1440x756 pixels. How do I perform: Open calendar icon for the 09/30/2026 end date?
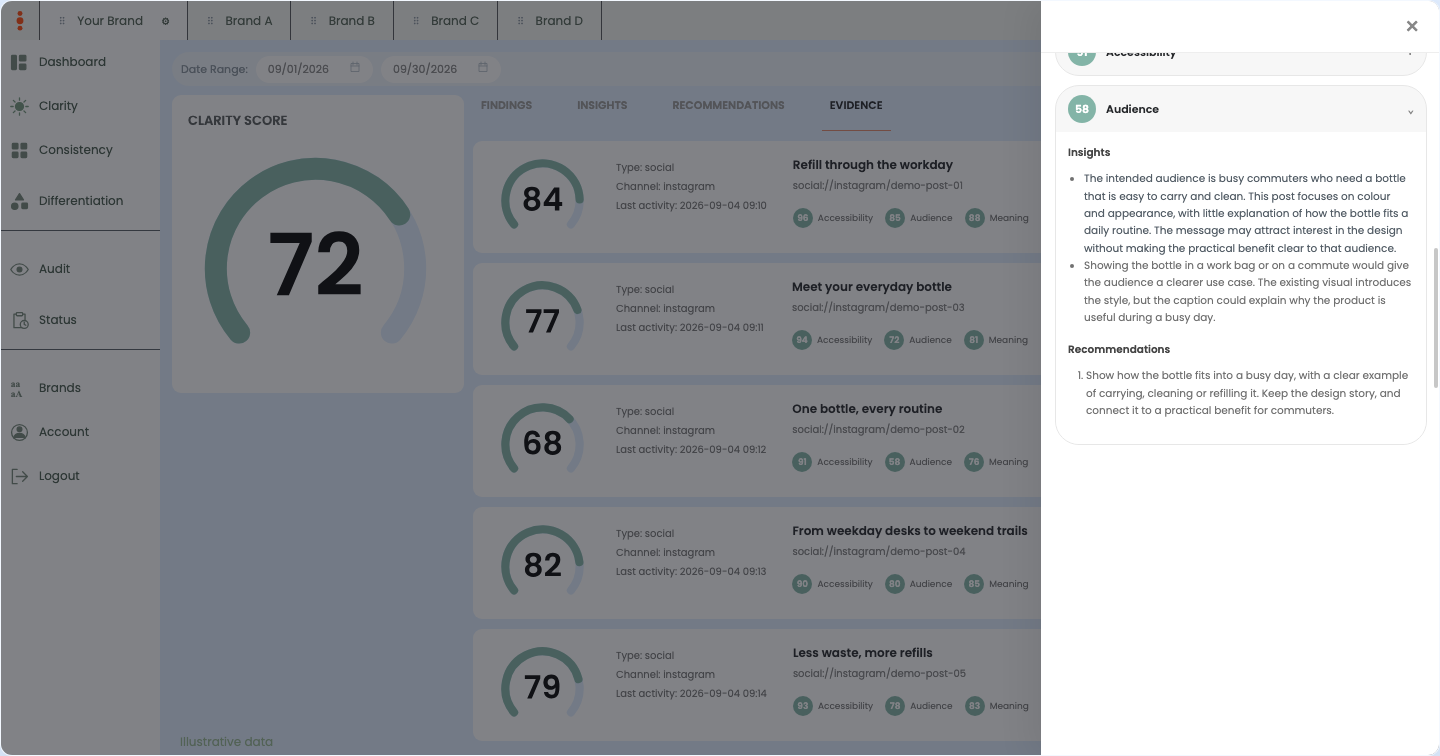tap(483, 68)
